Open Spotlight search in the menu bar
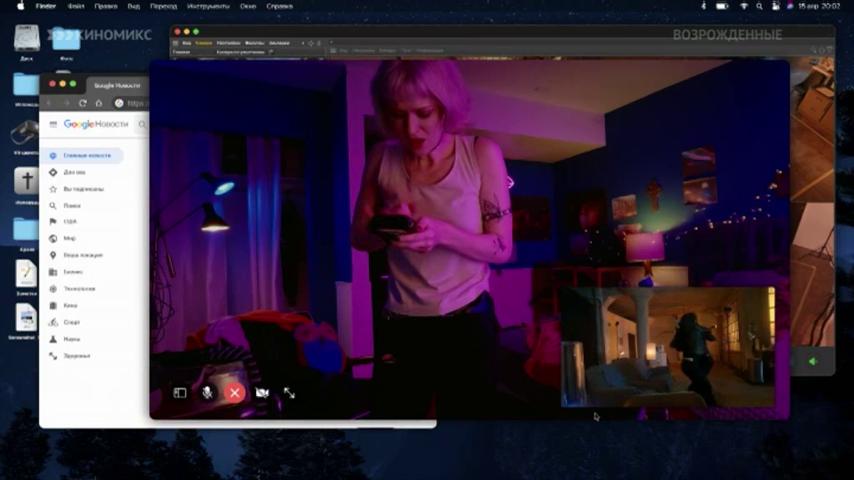Viewport: 854px width, 480px height. tap(759, 7)
